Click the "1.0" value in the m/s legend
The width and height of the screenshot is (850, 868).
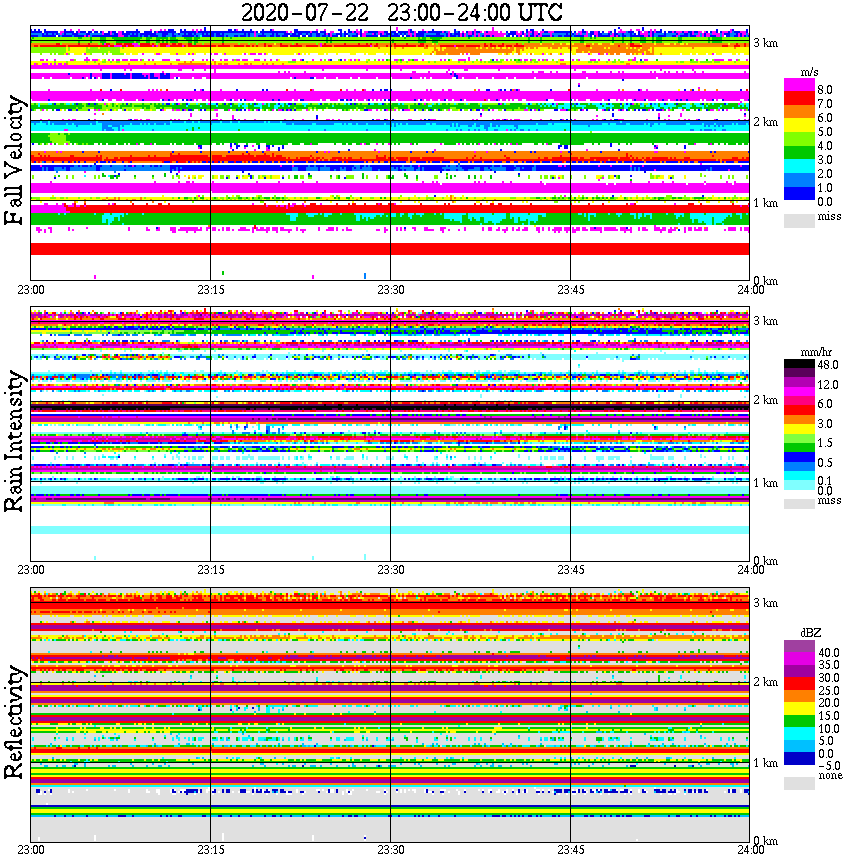[825, 188]
